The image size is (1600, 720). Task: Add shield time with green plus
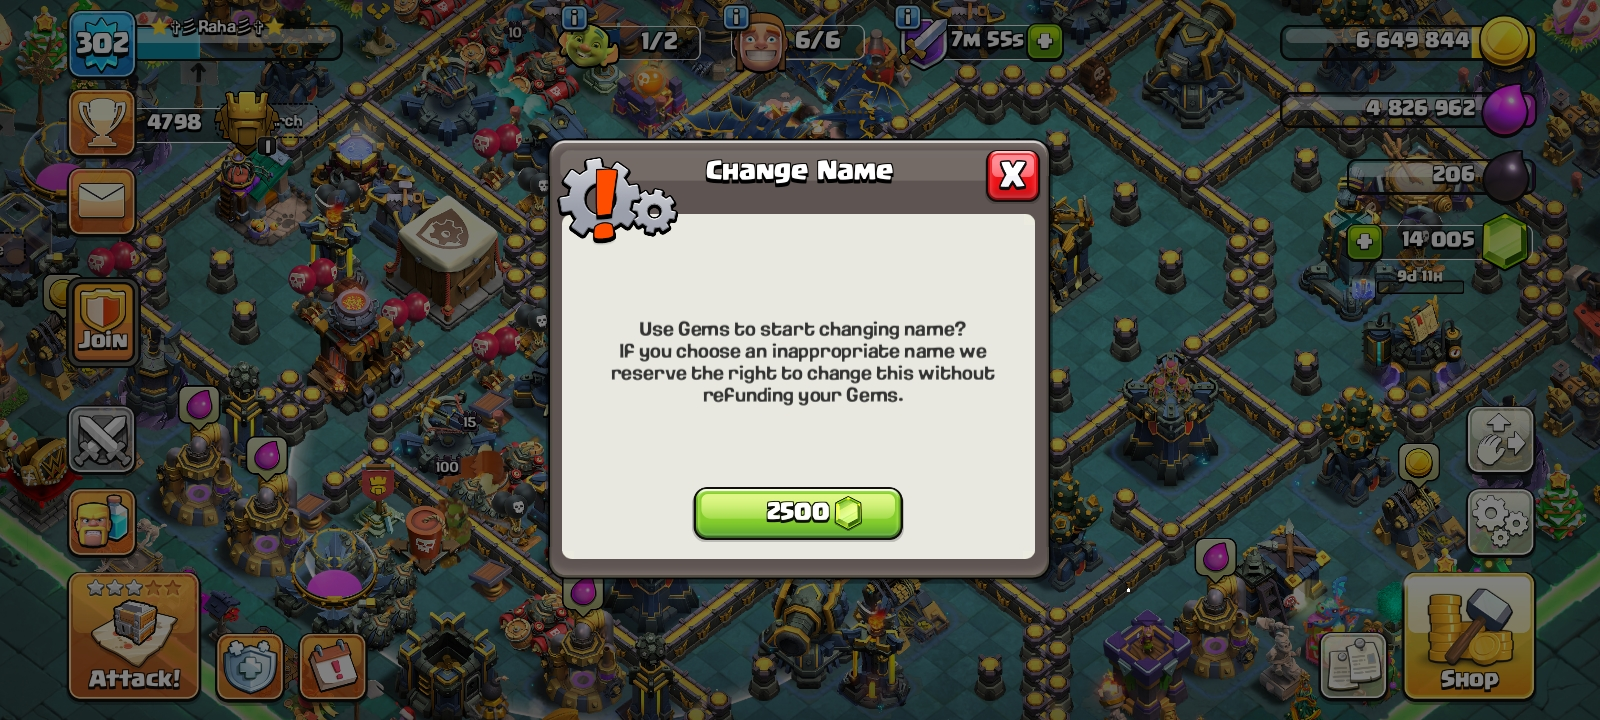[x=1044, y=41]
